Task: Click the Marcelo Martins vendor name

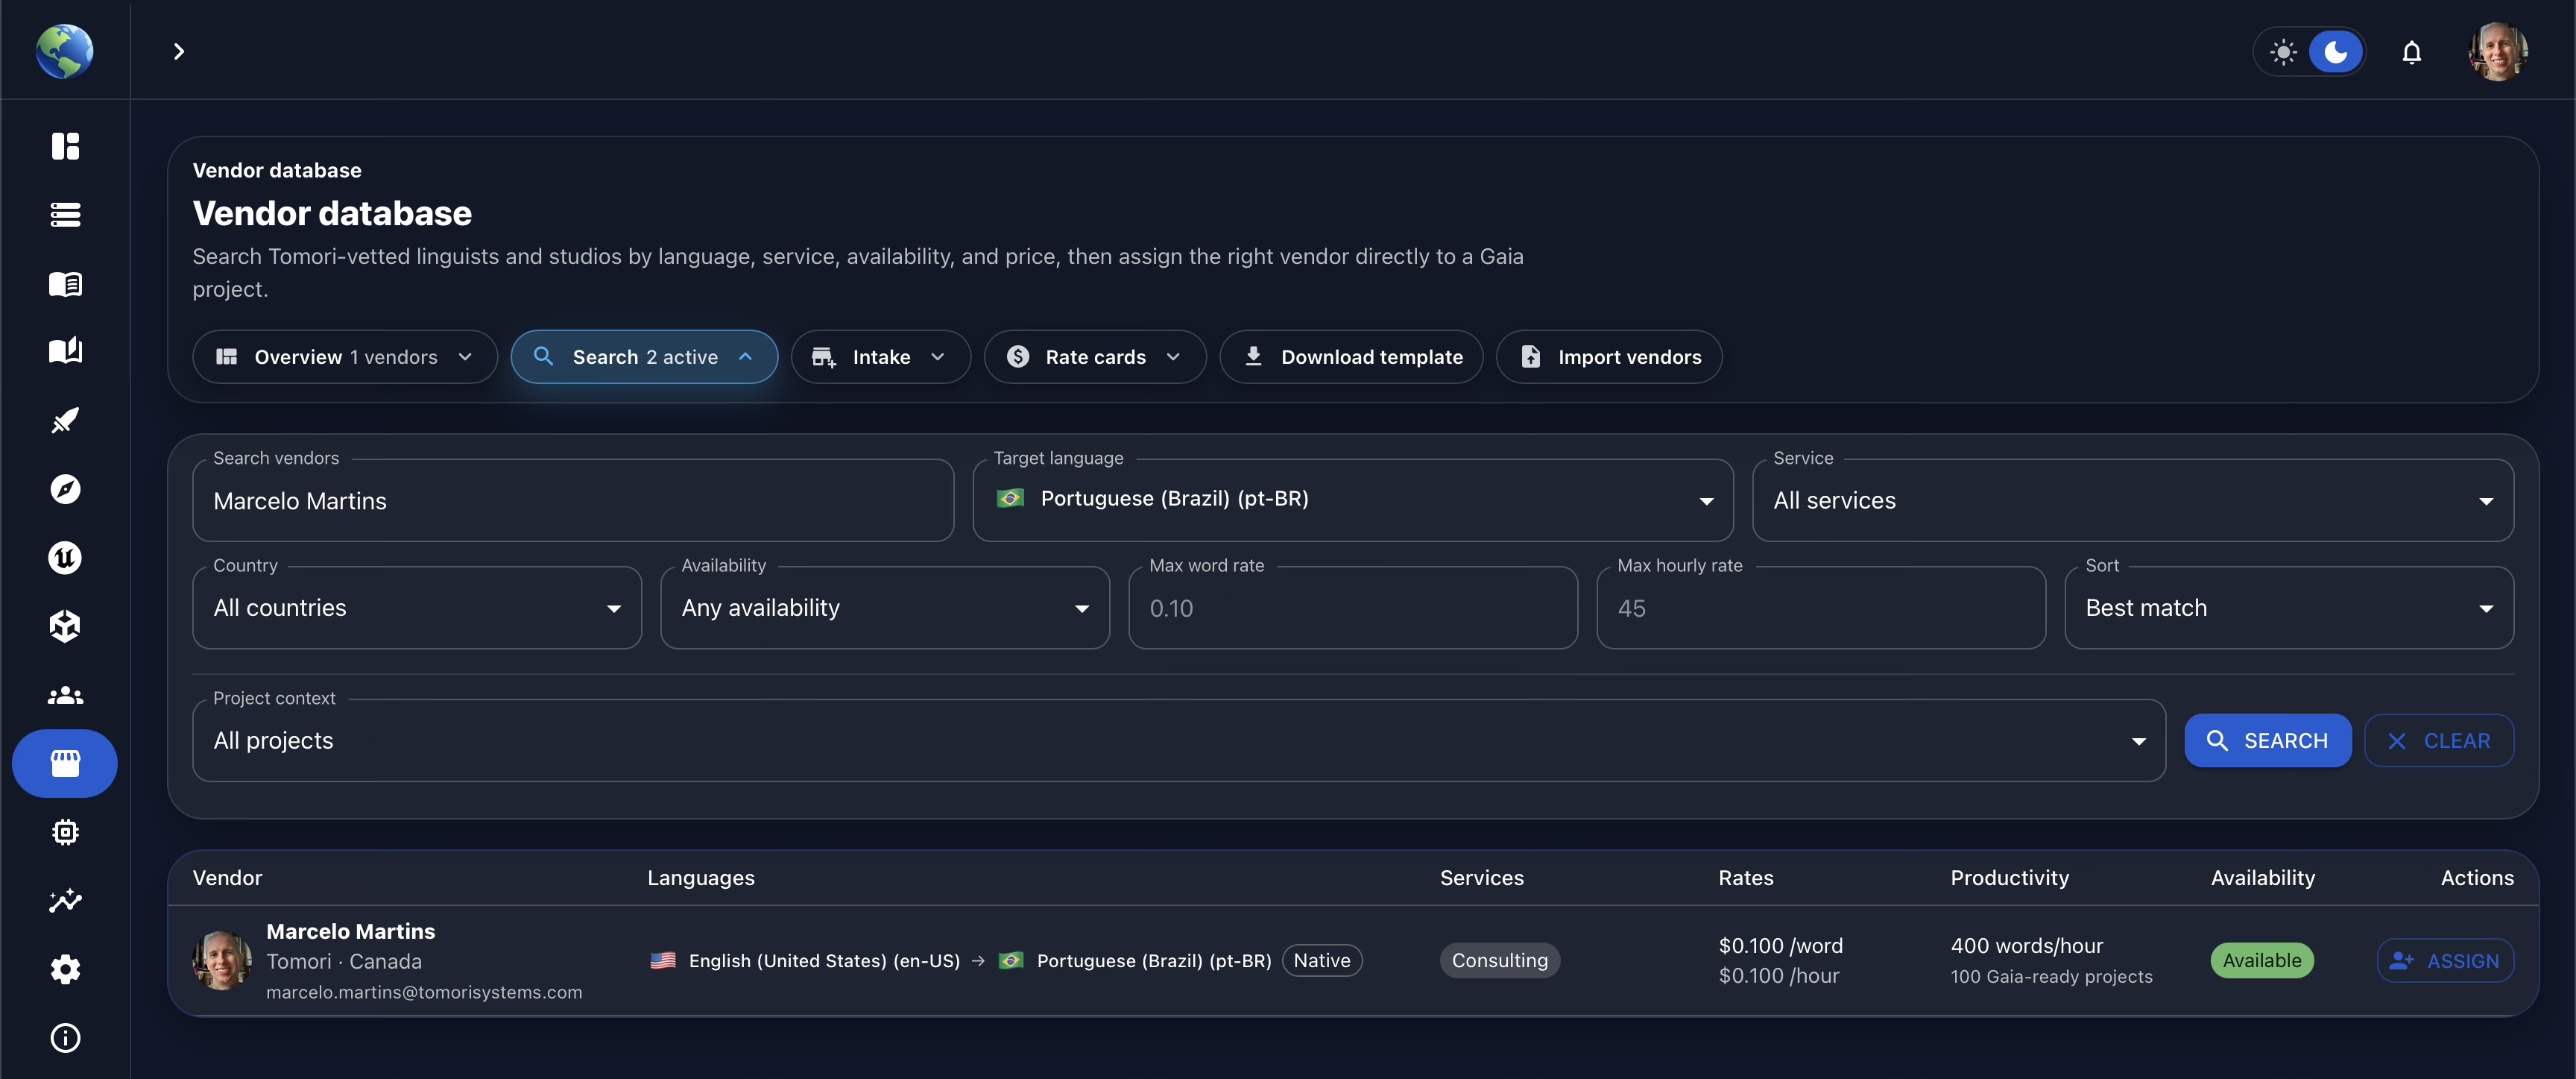Action: (350, 931)
